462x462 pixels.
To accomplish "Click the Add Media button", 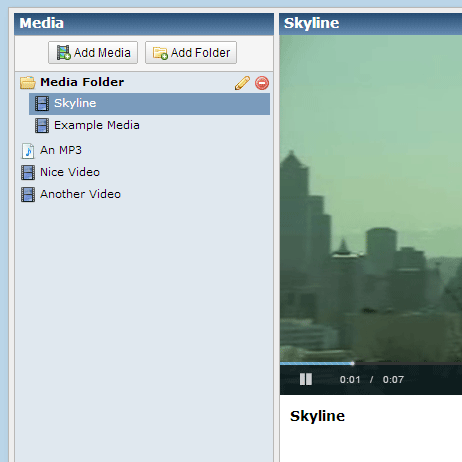I will 93,52.
